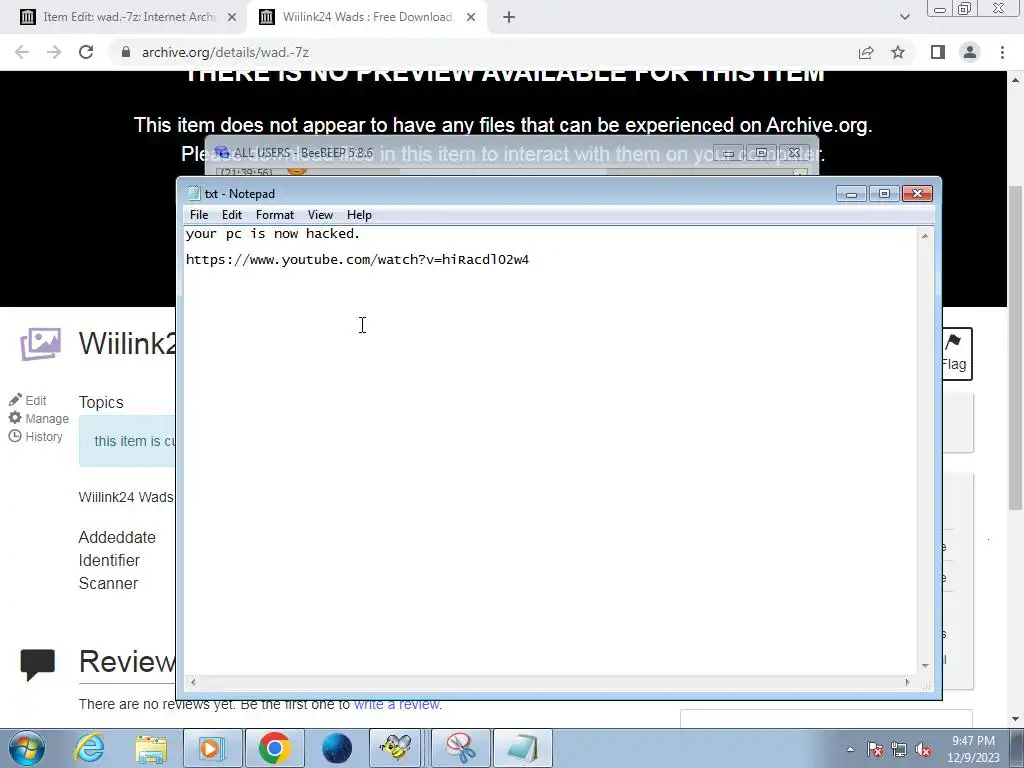This screenshot has height=768, width=1024.
Task: Open the Edit menu in Notepad
Action: (232, 215)
